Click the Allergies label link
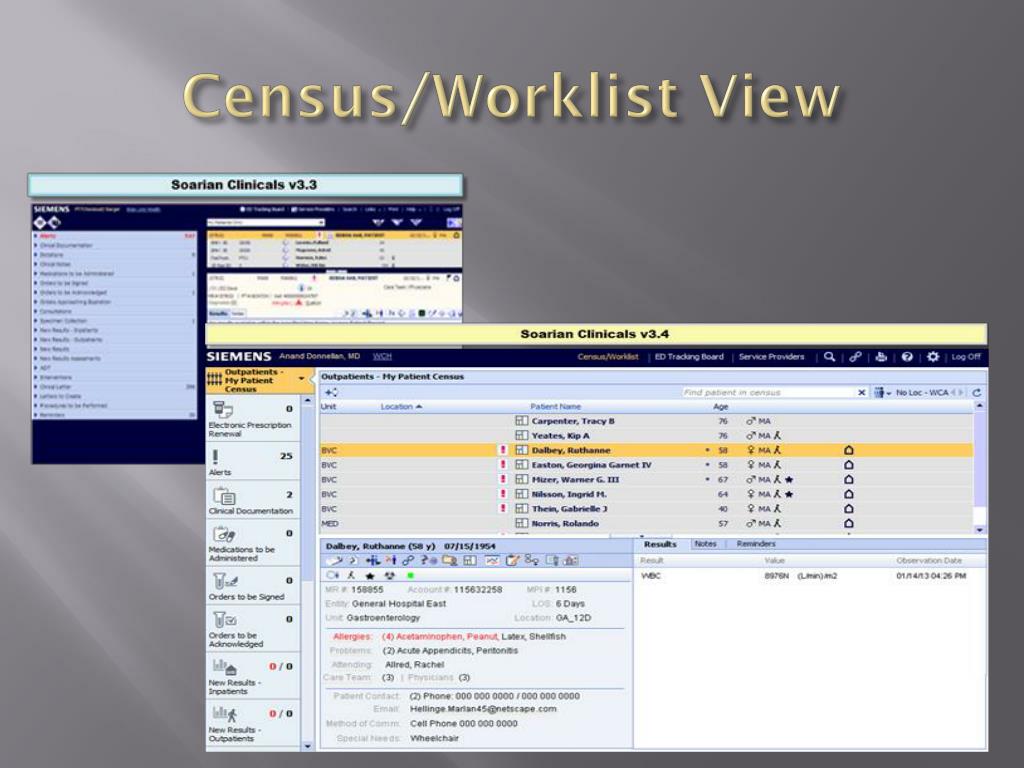This screenshot has width=1024, height=768. (x=352, y=637)
